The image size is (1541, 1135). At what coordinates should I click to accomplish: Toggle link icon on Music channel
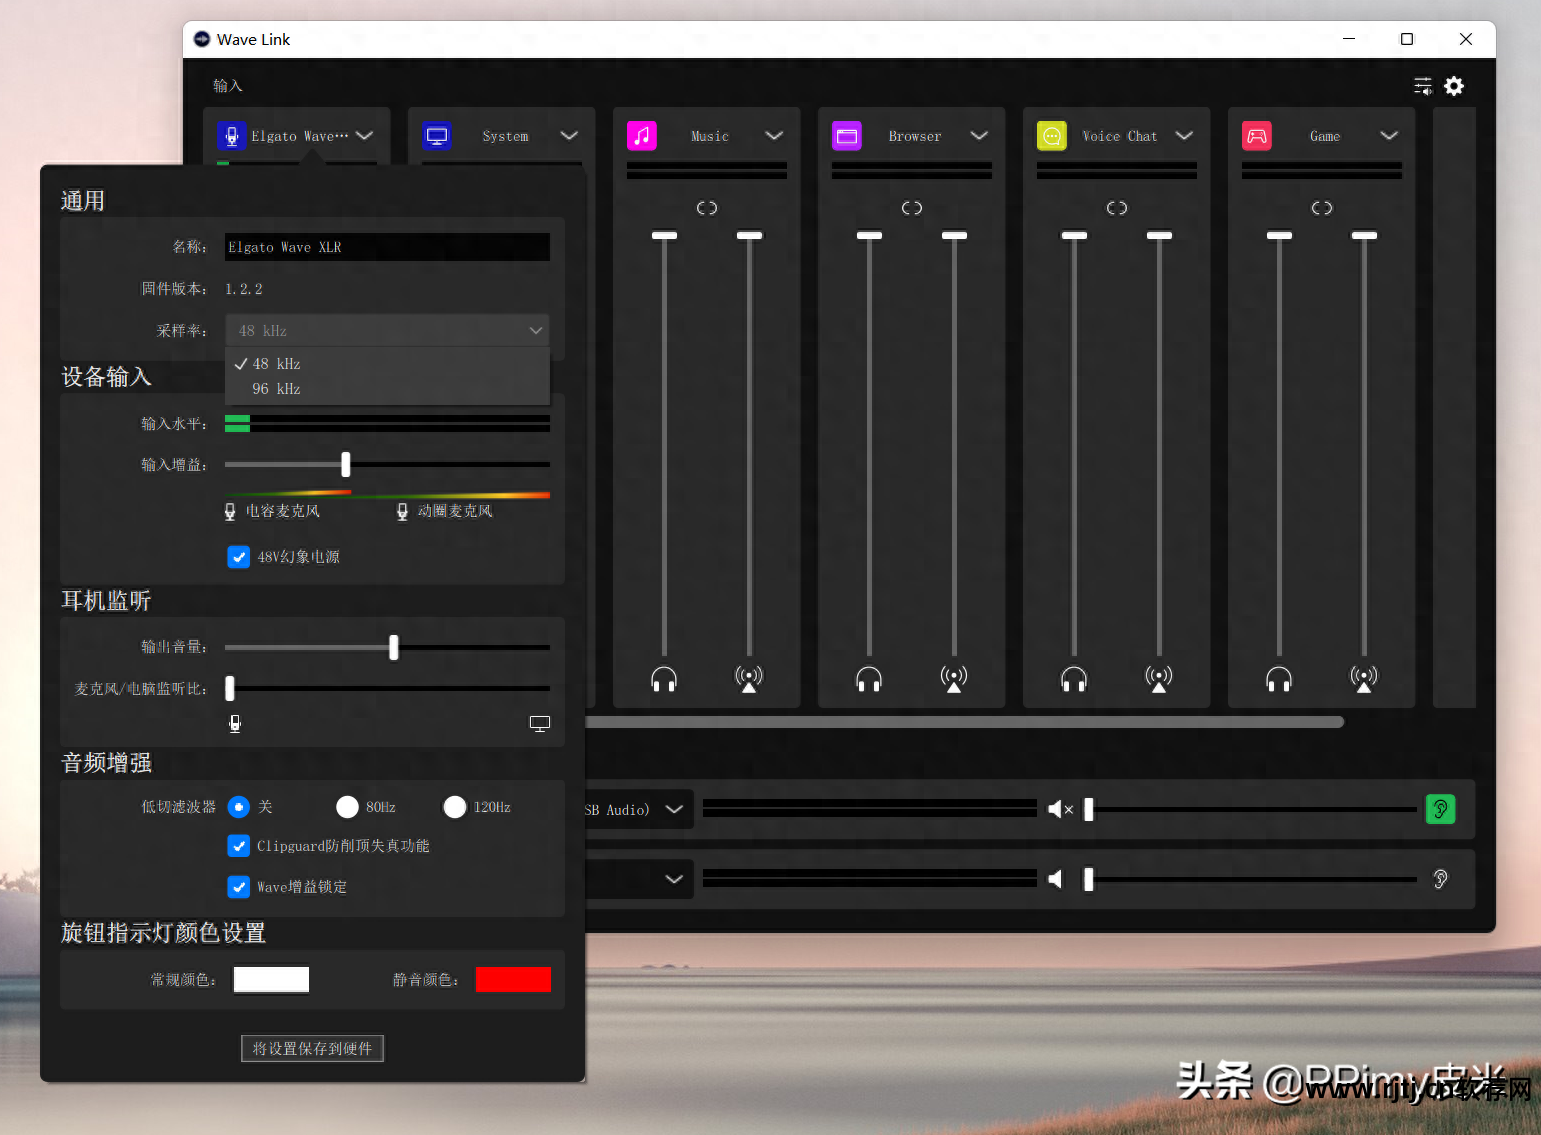click(707, 208)
